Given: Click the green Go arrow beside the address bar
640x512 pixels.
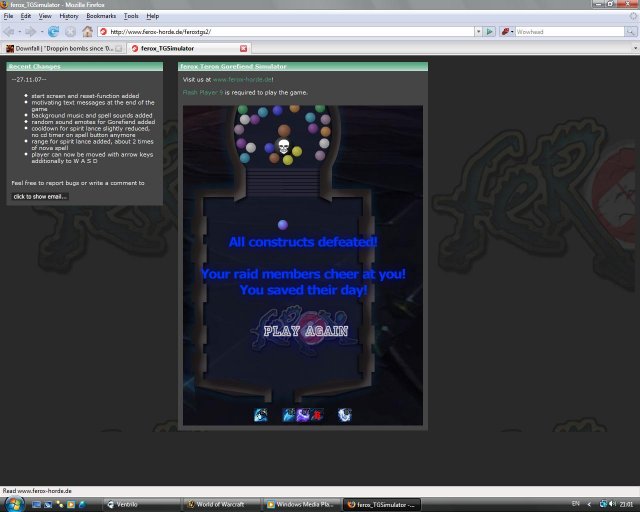Looking at the screenshot, I should tap(489, 31).
